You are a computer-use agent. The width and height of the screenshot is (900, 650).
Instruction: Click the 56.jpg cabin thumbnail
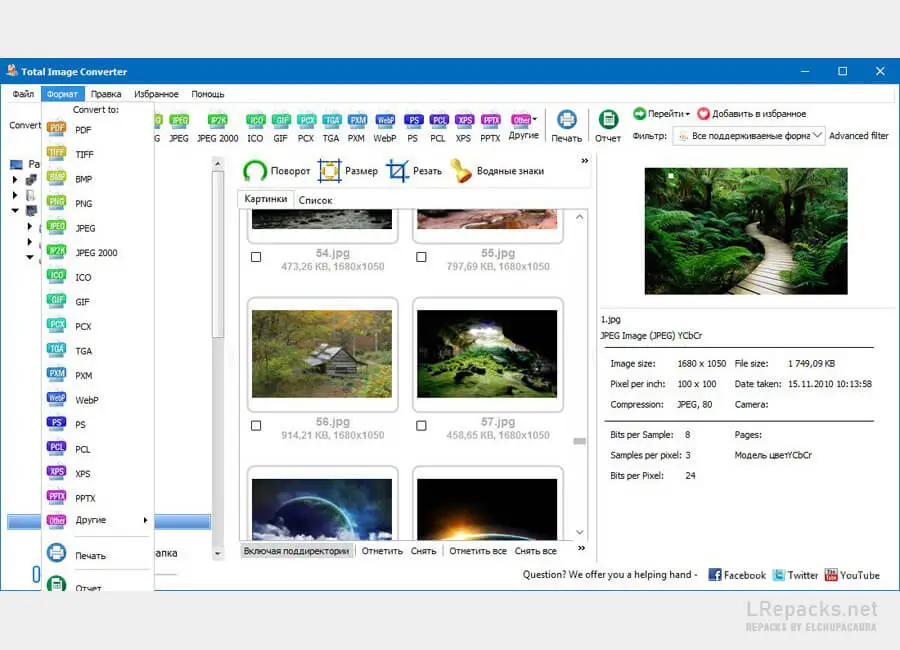[x=322, y=354]
